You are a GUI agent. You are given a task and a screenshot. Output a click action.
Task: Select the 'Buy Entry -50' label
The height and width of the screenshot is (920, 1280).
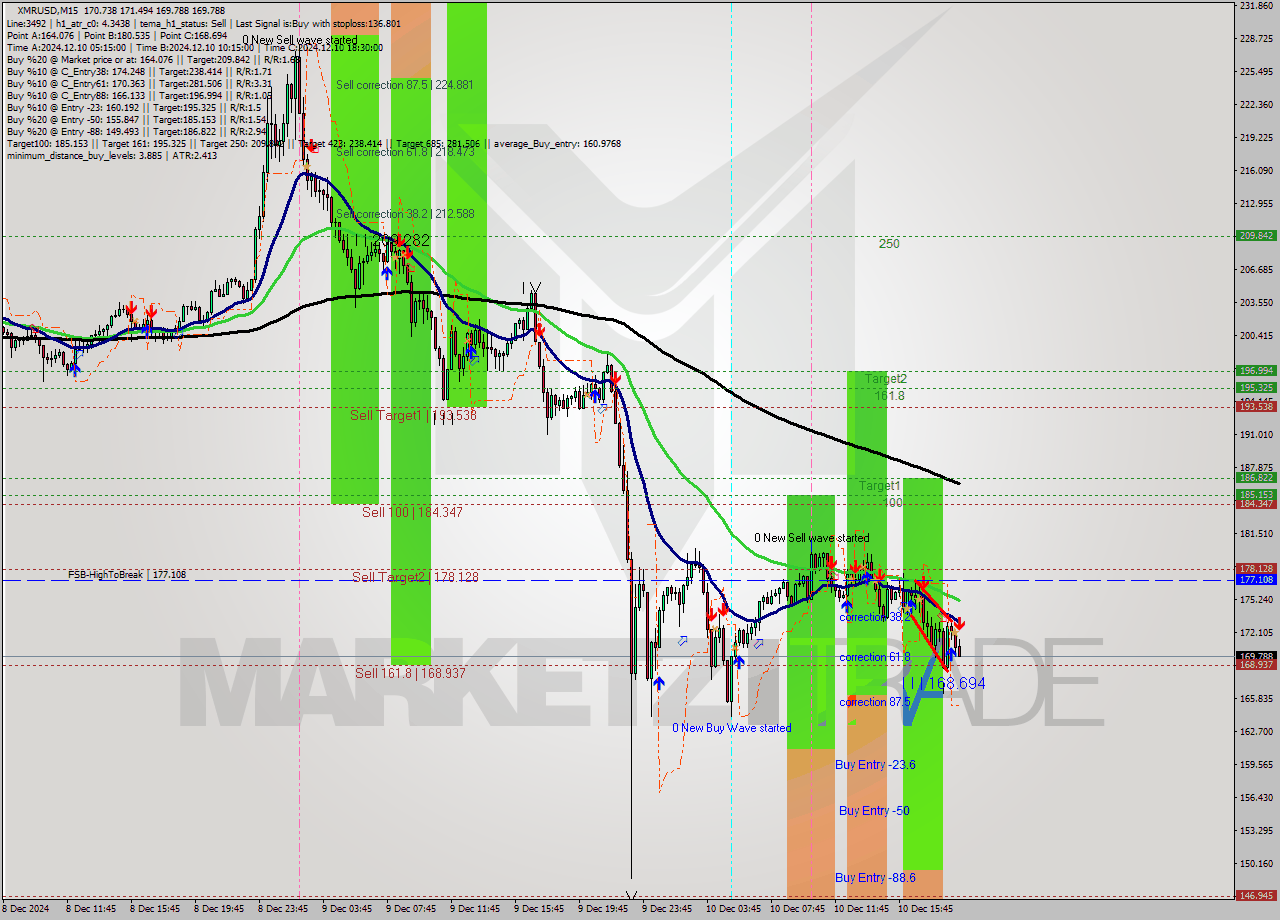[x=874, y=811]
